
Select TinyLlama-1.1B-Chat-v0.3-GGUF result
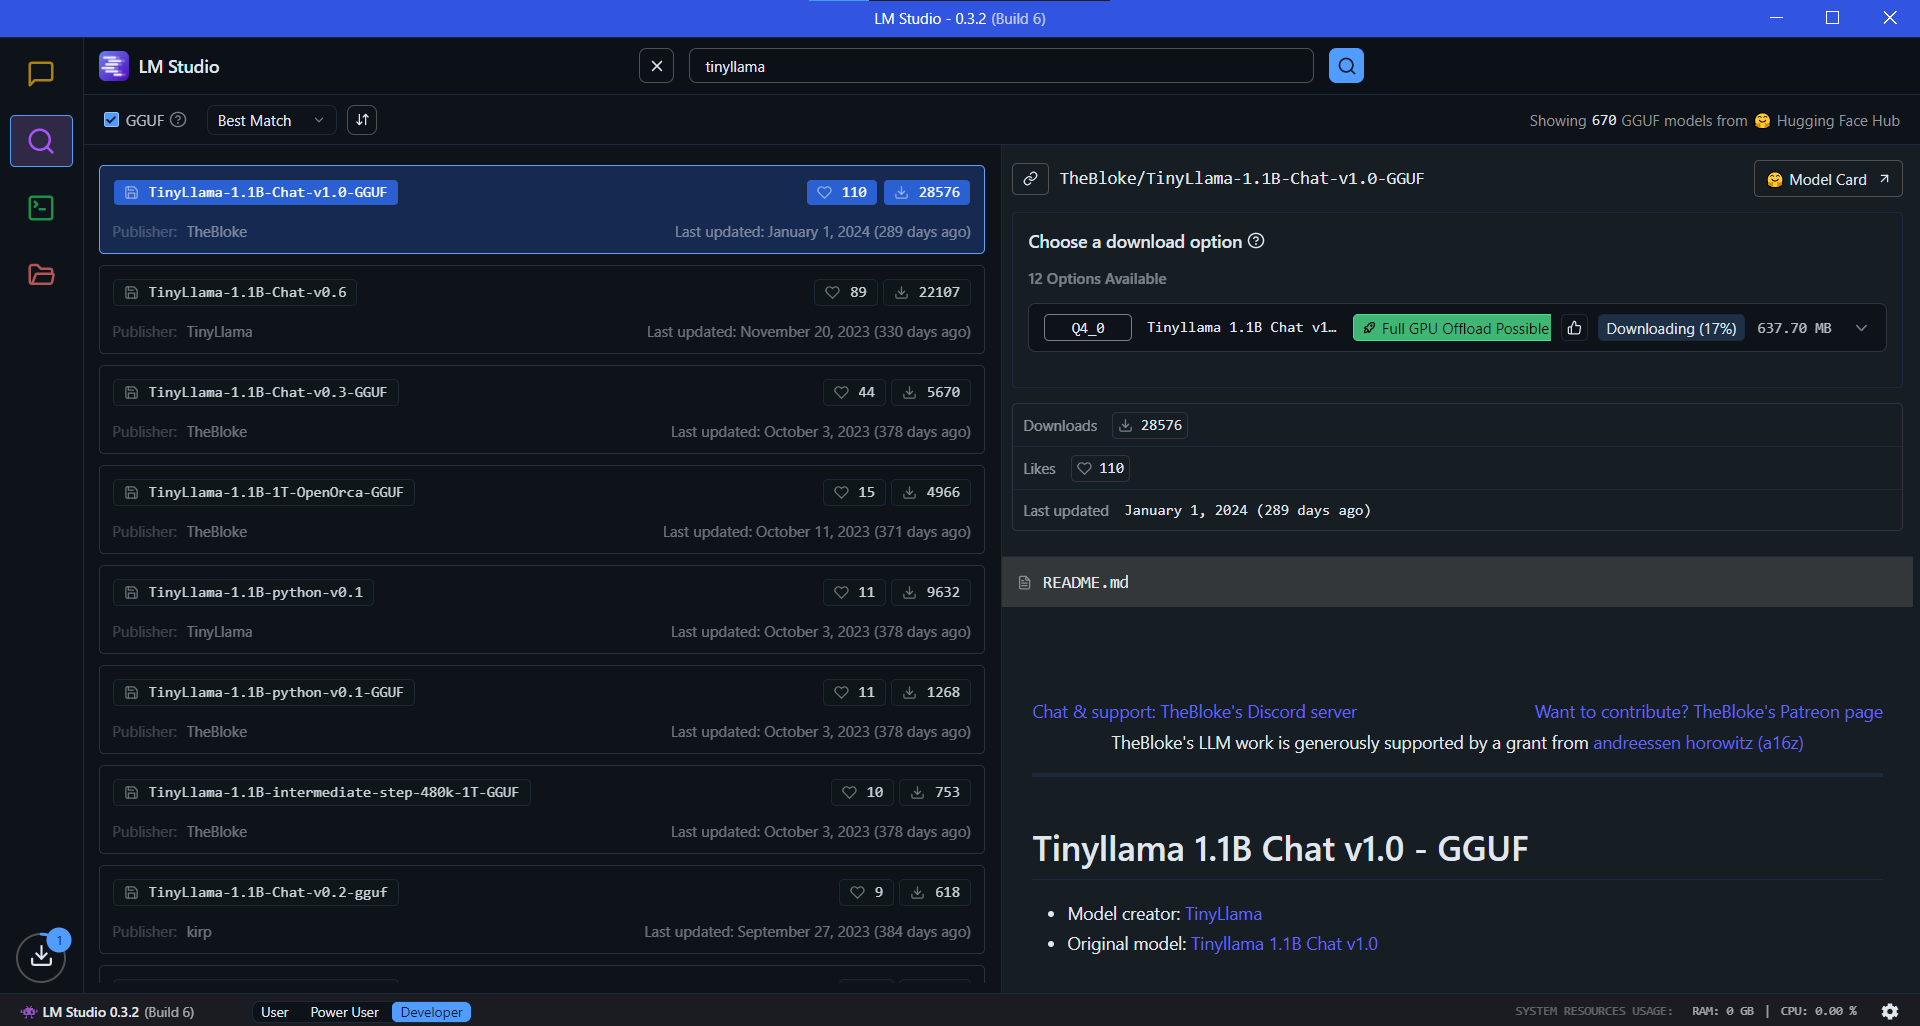(542, 410)
